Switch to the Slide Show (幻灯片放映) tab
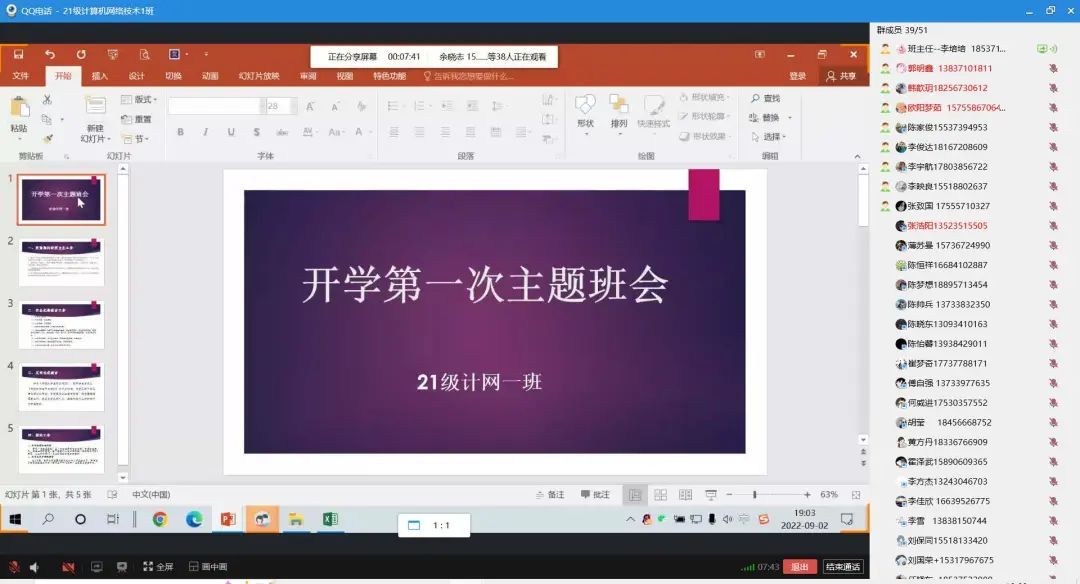Image resolution: width=1080 pixels, height=584 pixels. coord(259,76)
